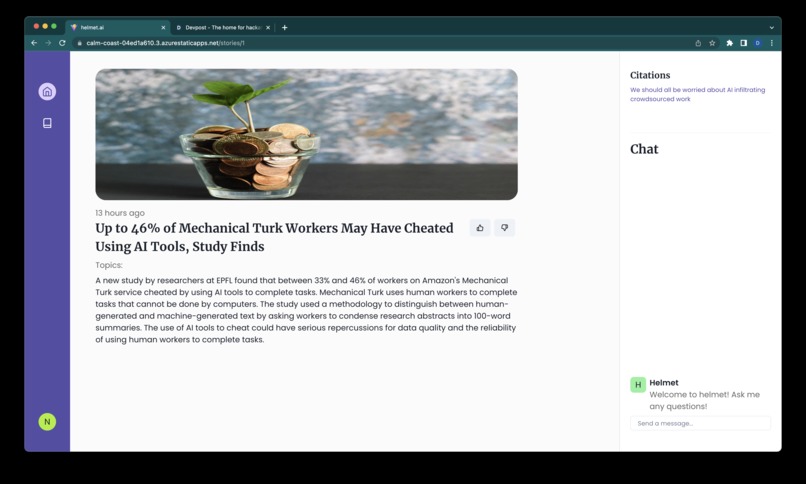The width and height of the screenshot is (806, 484).
Task: Click the Send a message input field
Action: [700, 423]
